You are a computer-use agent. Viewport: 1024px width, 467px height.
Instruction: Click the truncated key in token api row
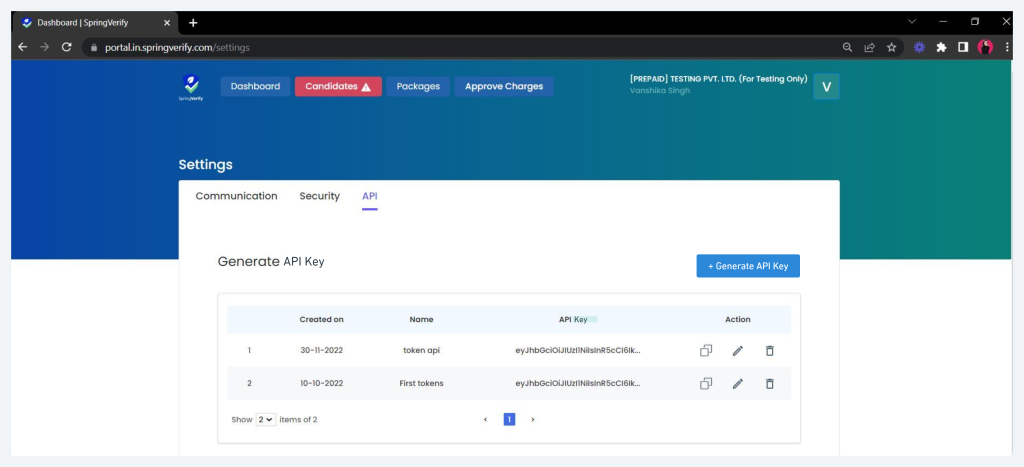[578, 350]
